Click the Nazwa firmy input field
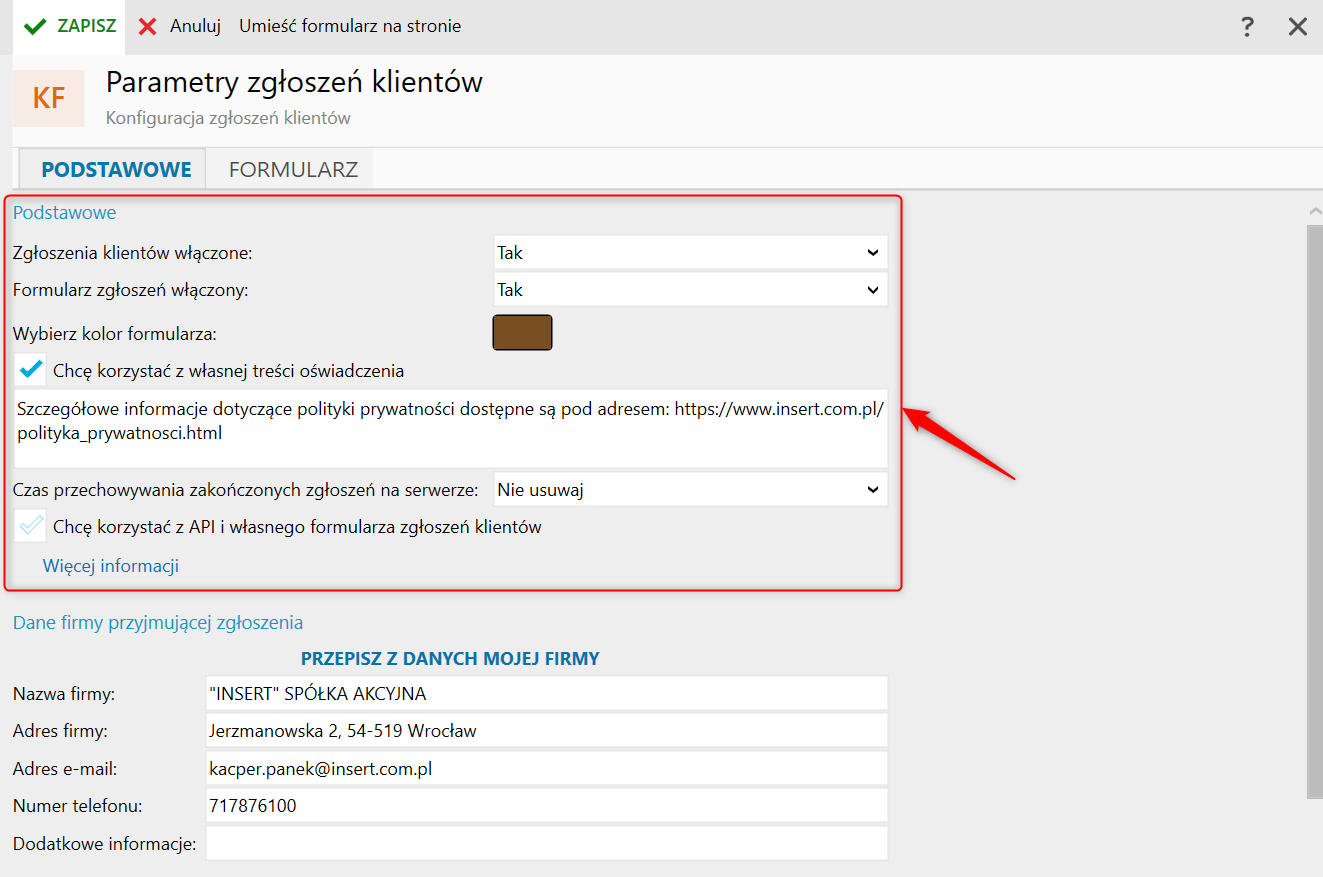 (547, 694)
